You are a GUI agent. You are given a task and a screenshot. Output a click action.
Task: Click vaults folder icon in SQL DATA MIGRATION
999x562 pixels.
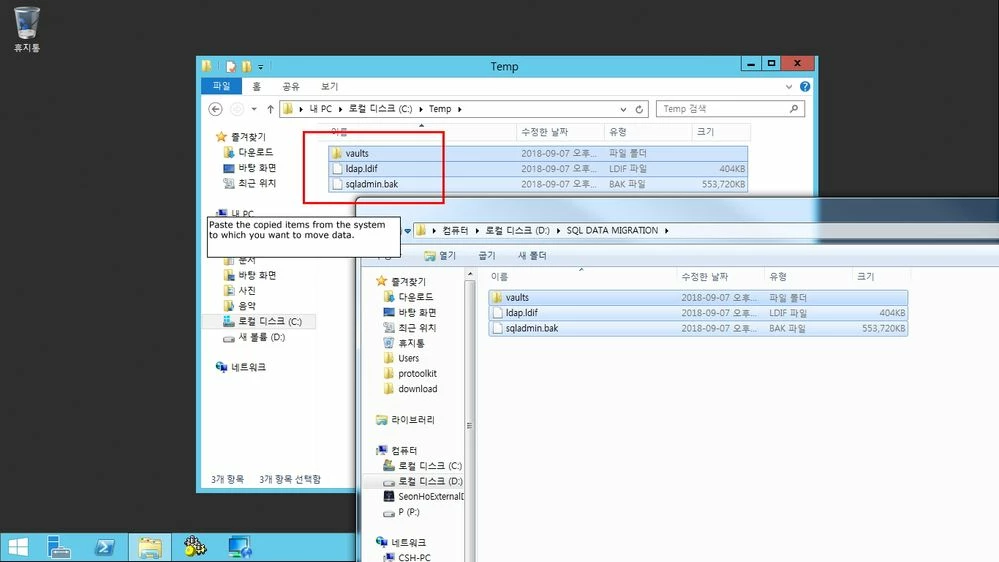tap(497, 298)
